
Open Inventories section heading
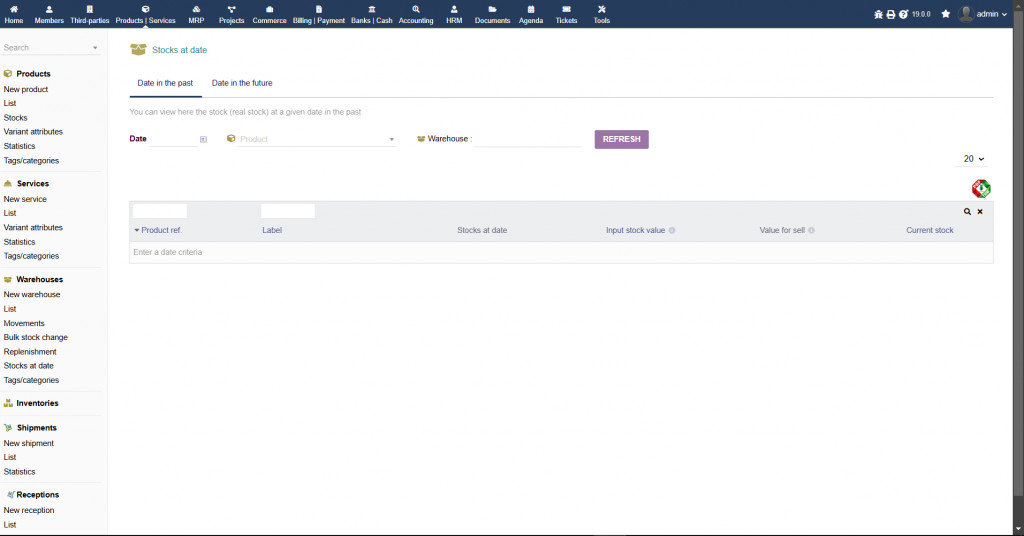(37, 403)
